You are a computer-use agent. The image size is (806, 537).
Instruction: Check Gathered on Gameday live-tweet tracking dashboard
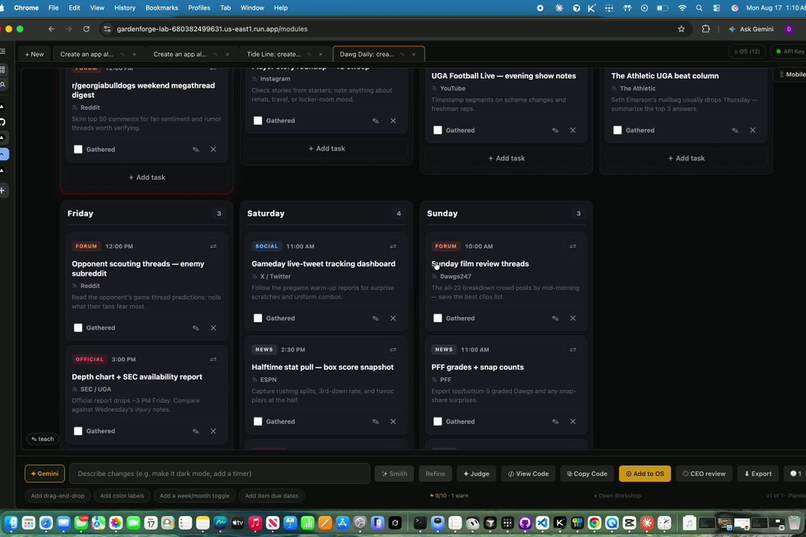(x=258, y=319)
